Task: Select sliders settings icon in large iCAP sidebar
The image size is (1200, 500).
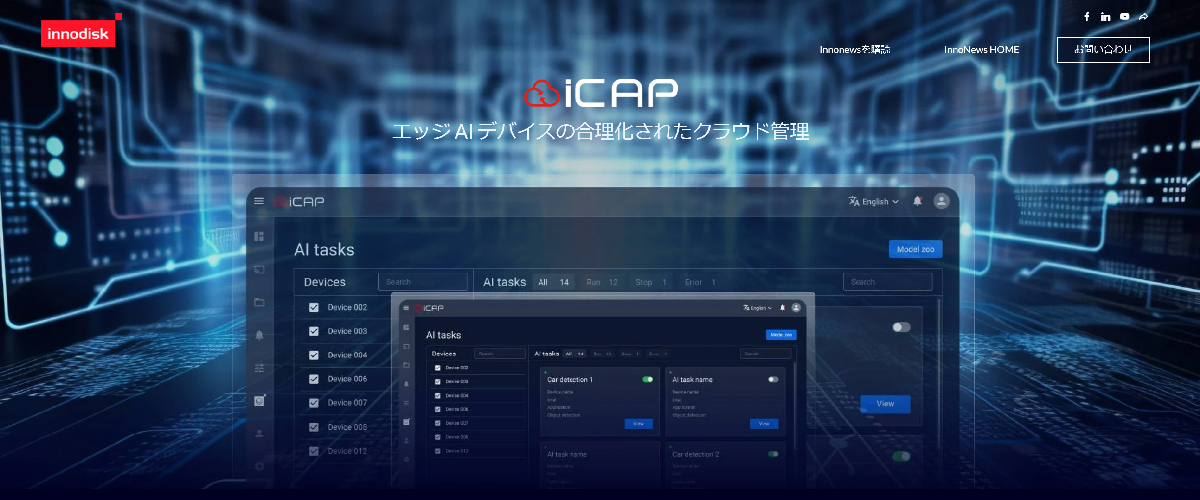Action: point(259,368)
